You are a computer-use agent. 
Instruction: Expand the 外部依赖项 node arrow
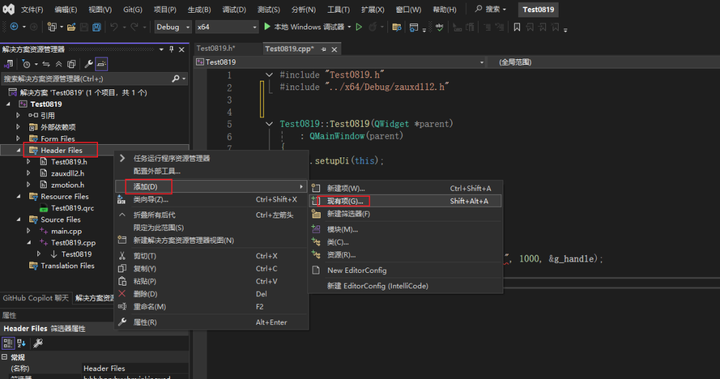click(x=18, y=127)
